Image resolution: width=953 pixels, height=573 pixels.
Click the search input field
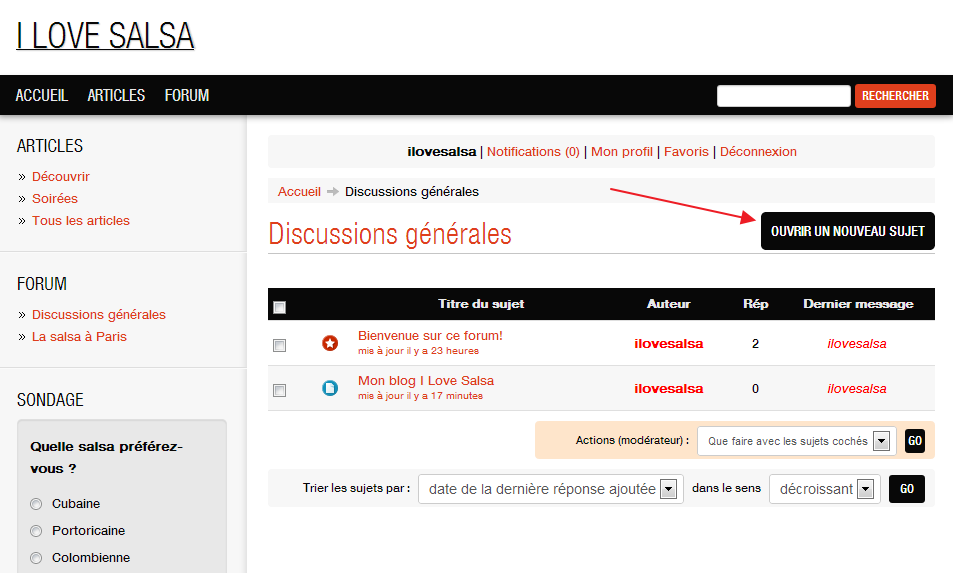[x=783, y=96]
